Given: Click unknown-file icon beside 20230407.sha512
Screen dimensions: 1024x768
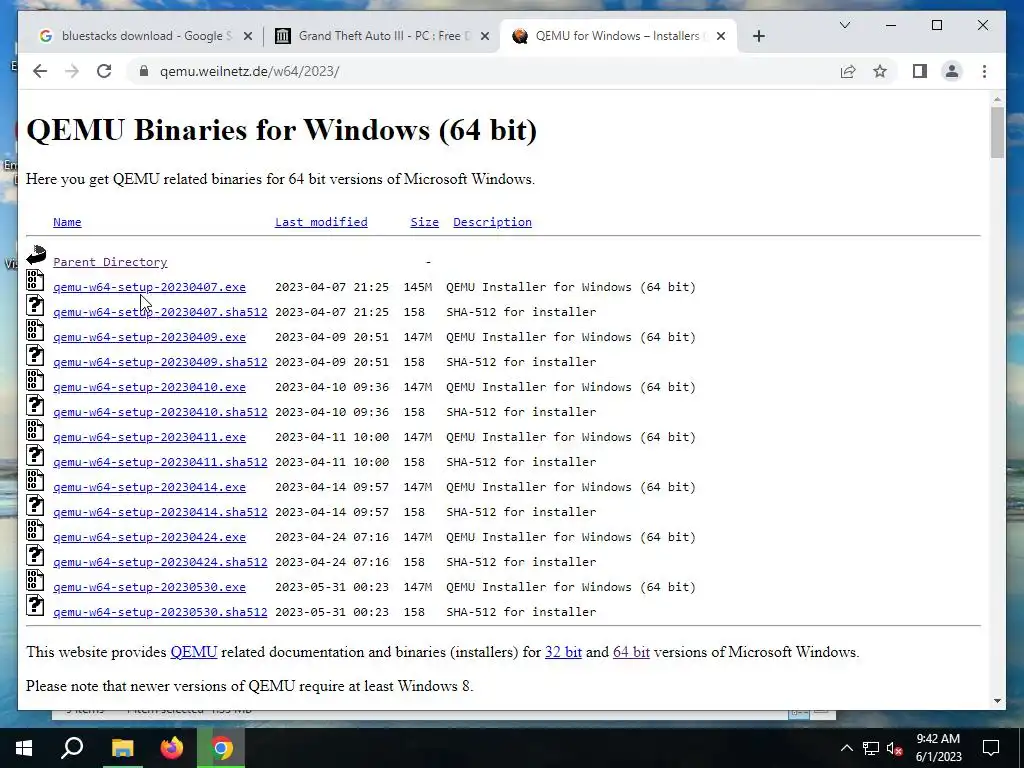Looking at the screenshot, I should [35, 305].
